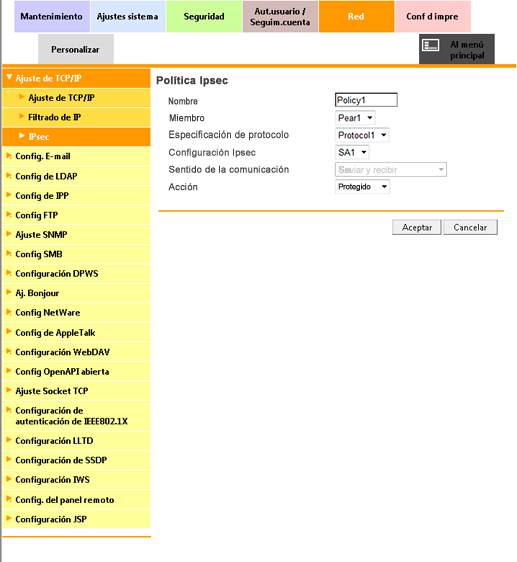Open the Seguridad tab
517x562 pixels.
204,16
